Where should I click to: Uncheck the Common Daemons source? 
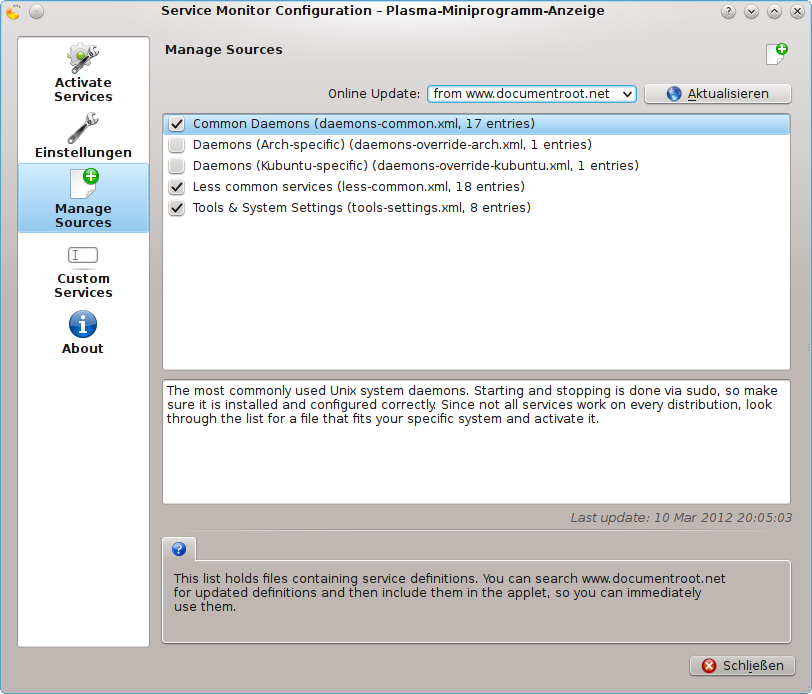(x=177, y=124)
